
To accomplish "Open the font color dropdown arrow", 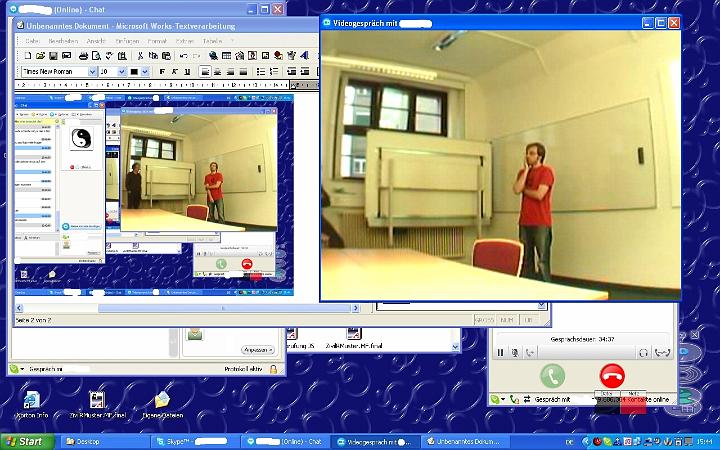I will [x=145, y=72].
